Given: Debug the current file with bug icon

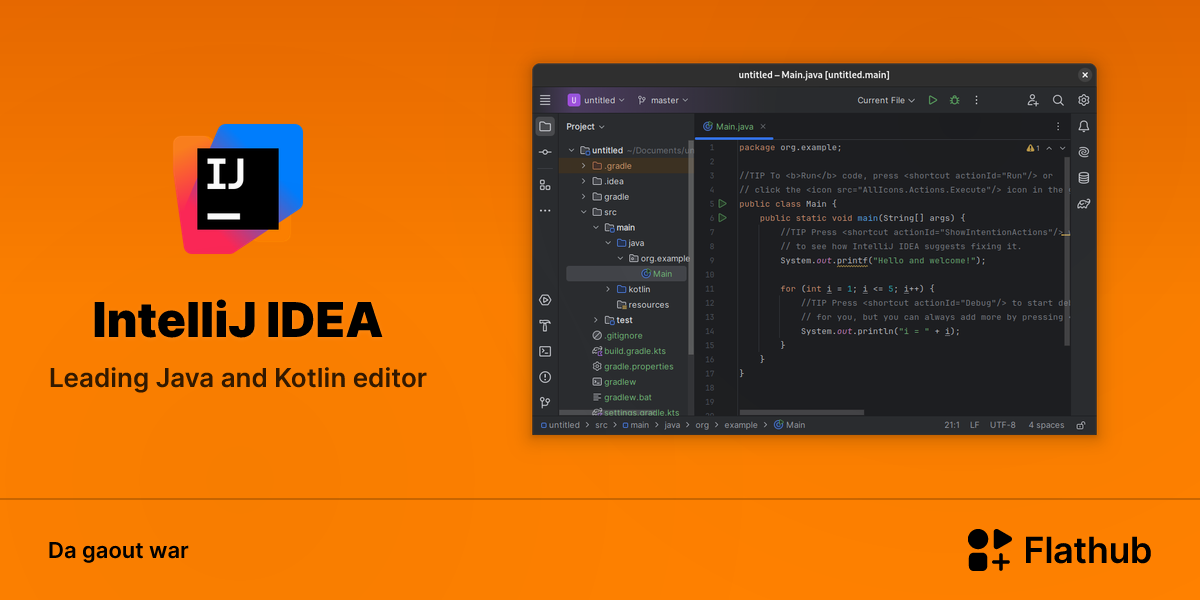Looking at the screenshot, I should (955, 100).
